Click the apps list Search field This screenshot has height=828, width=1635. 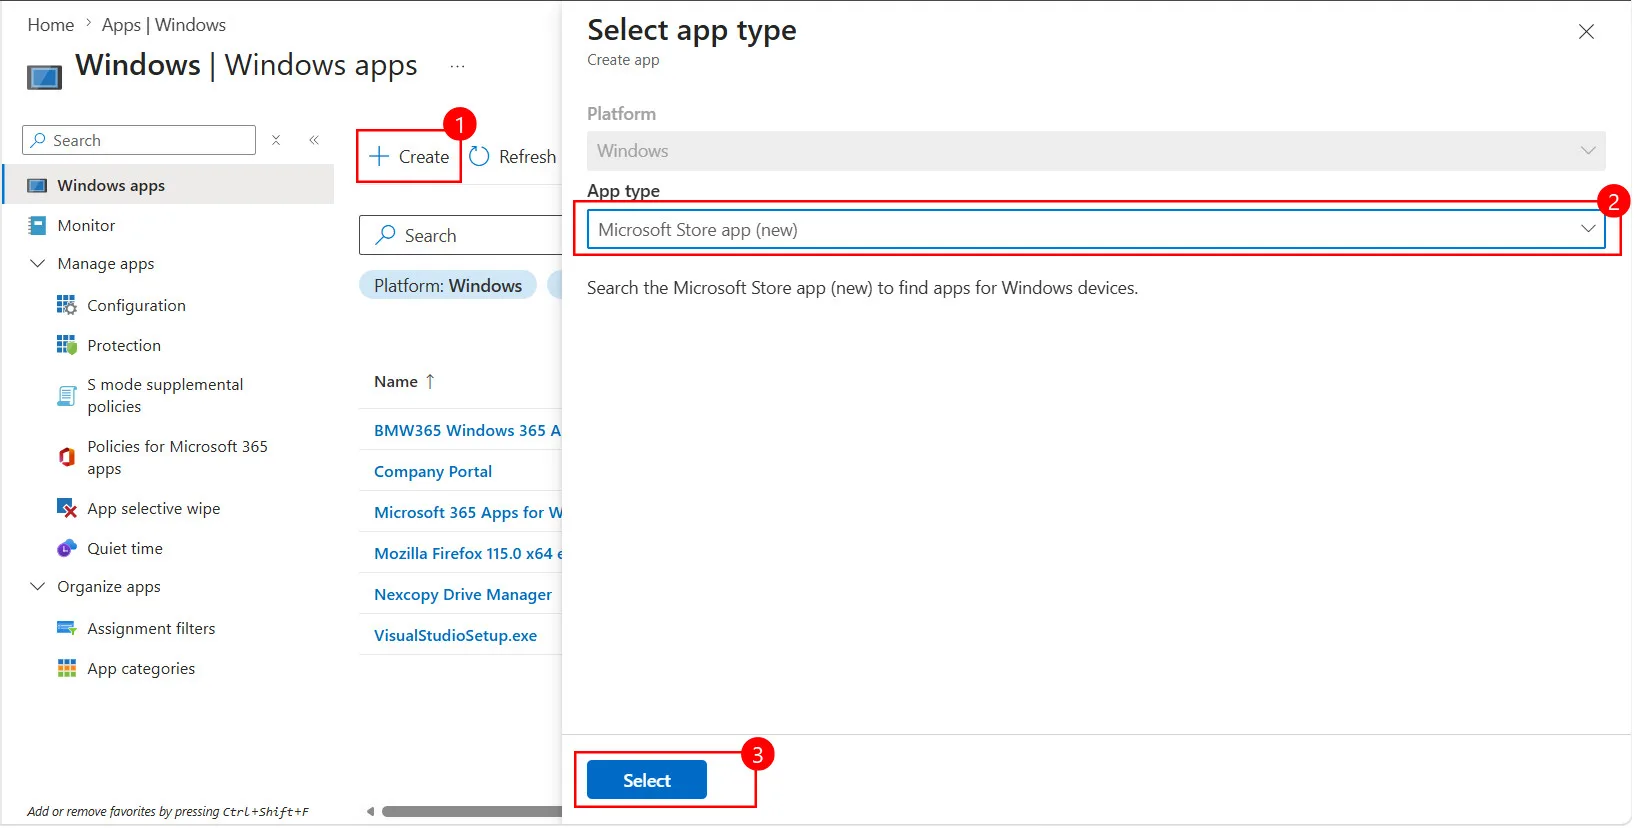click(461, 236)
